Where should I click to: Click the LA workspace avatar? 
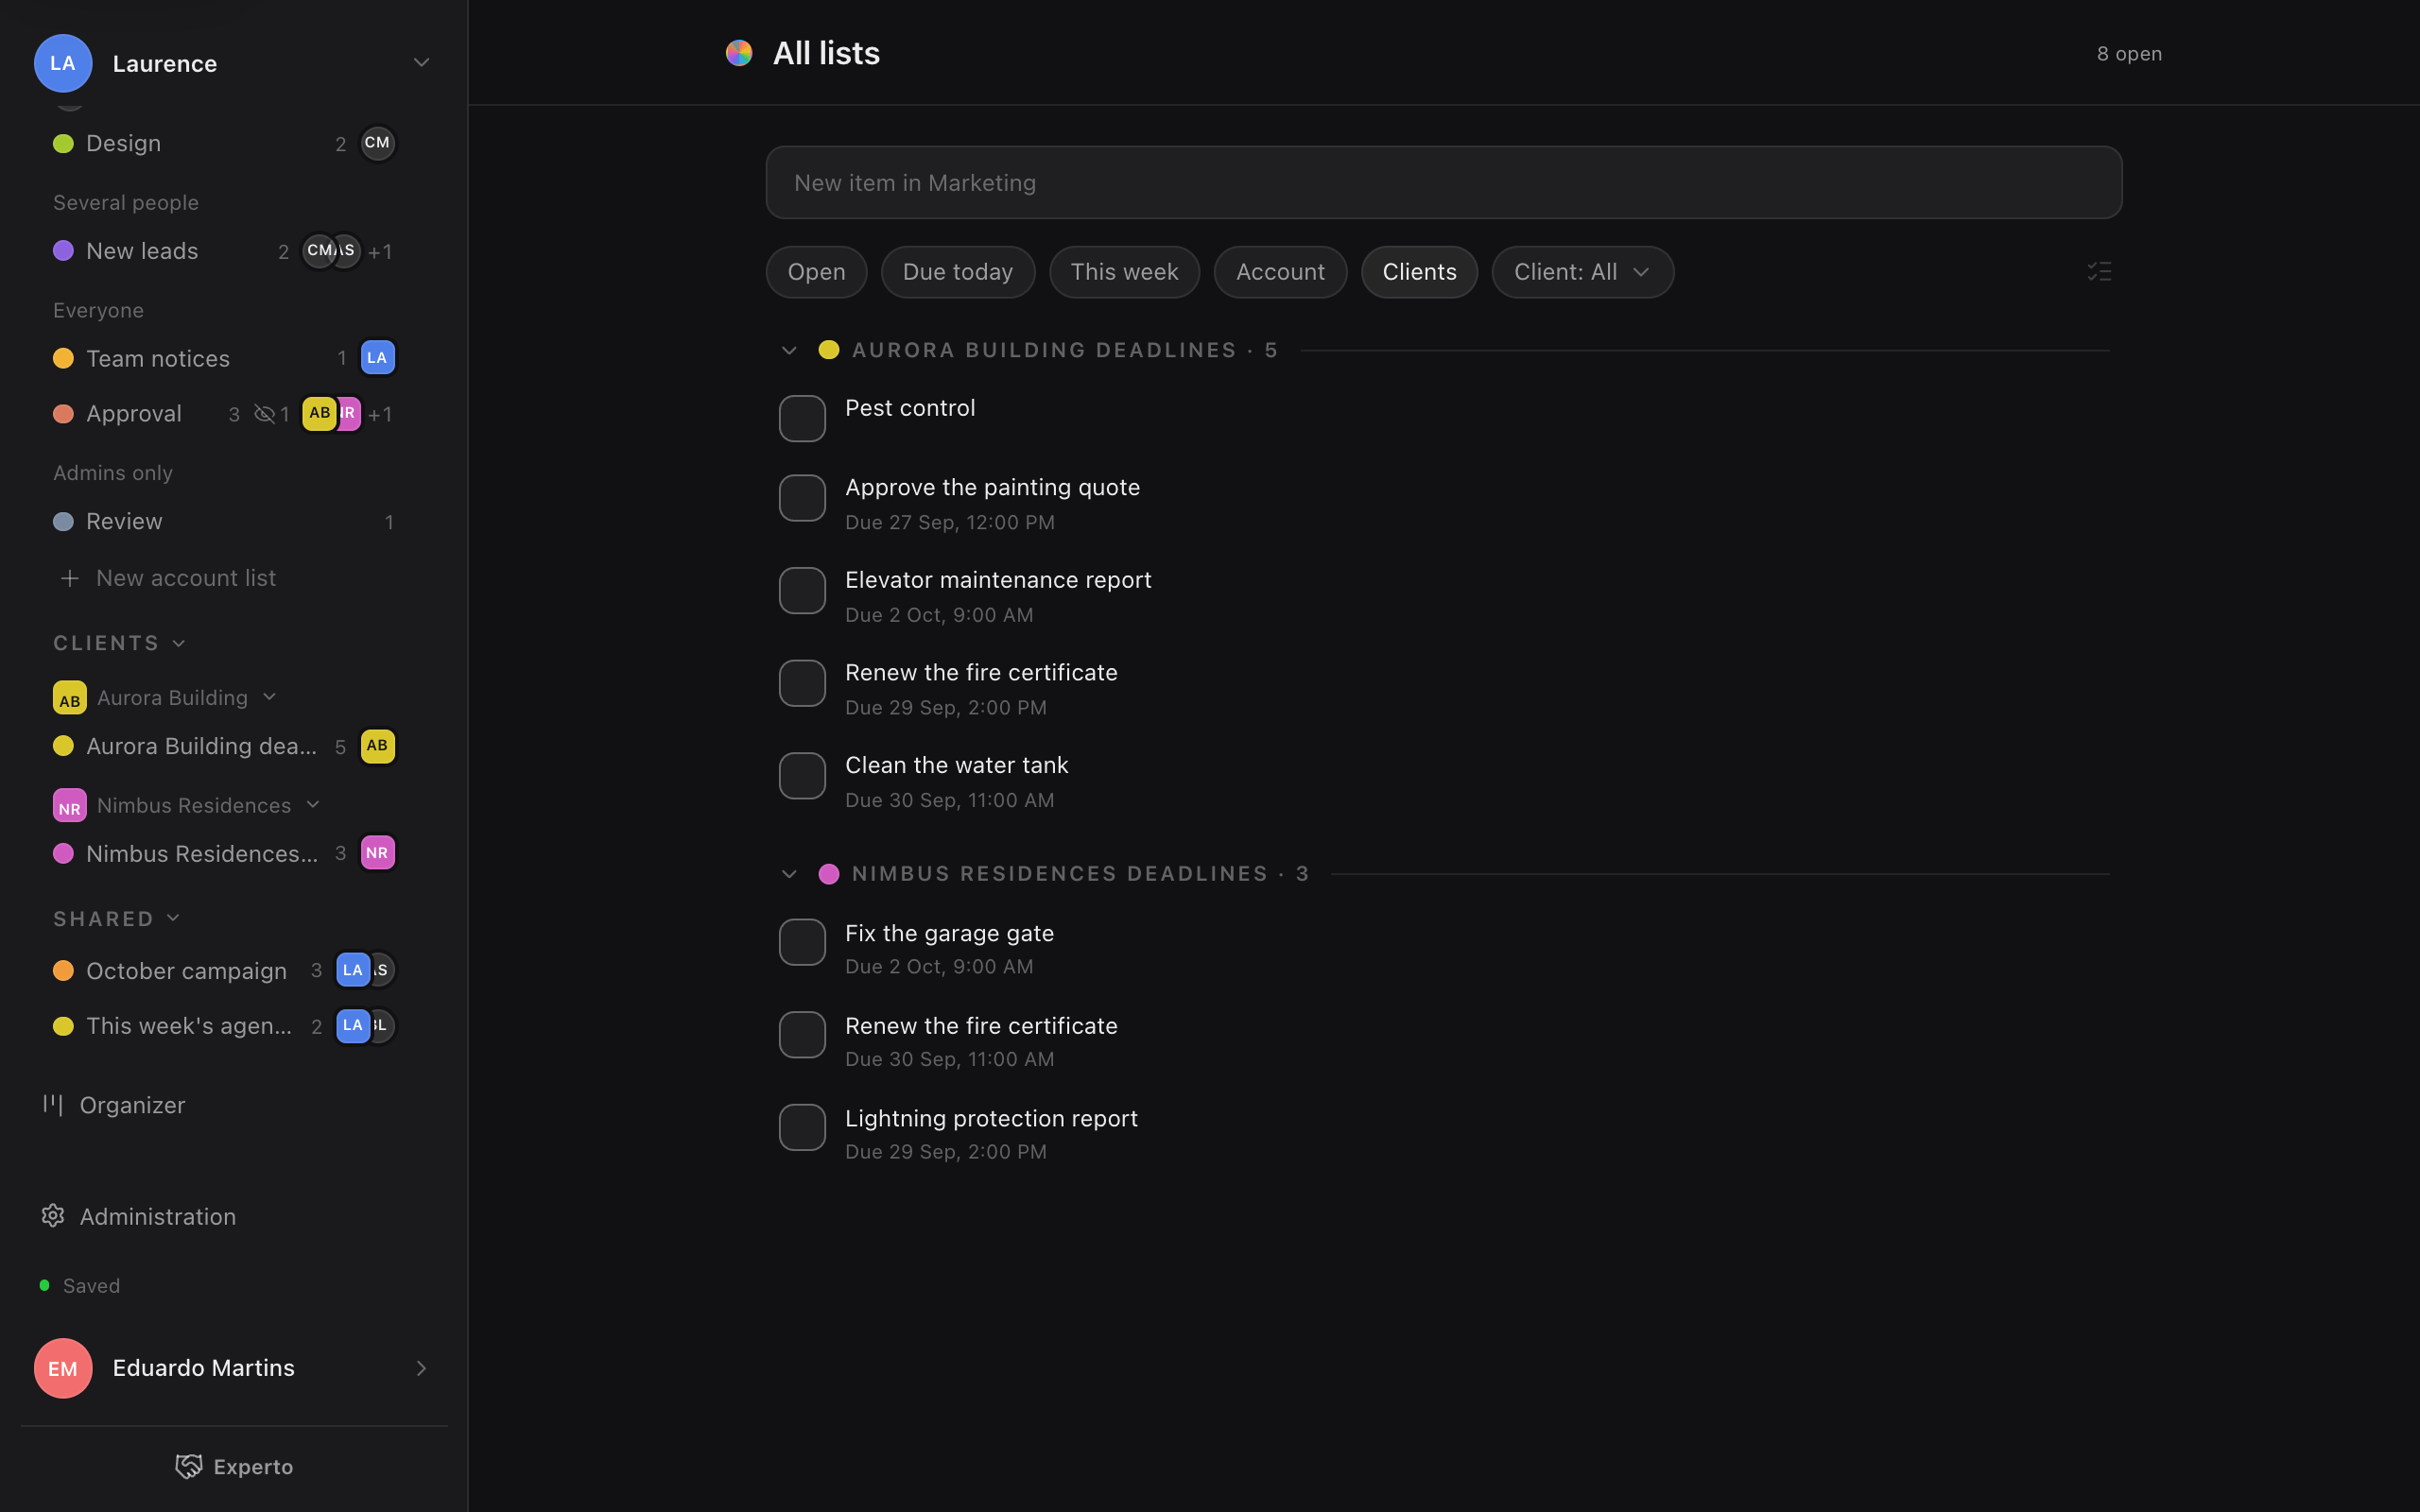[x=63, y=63]
